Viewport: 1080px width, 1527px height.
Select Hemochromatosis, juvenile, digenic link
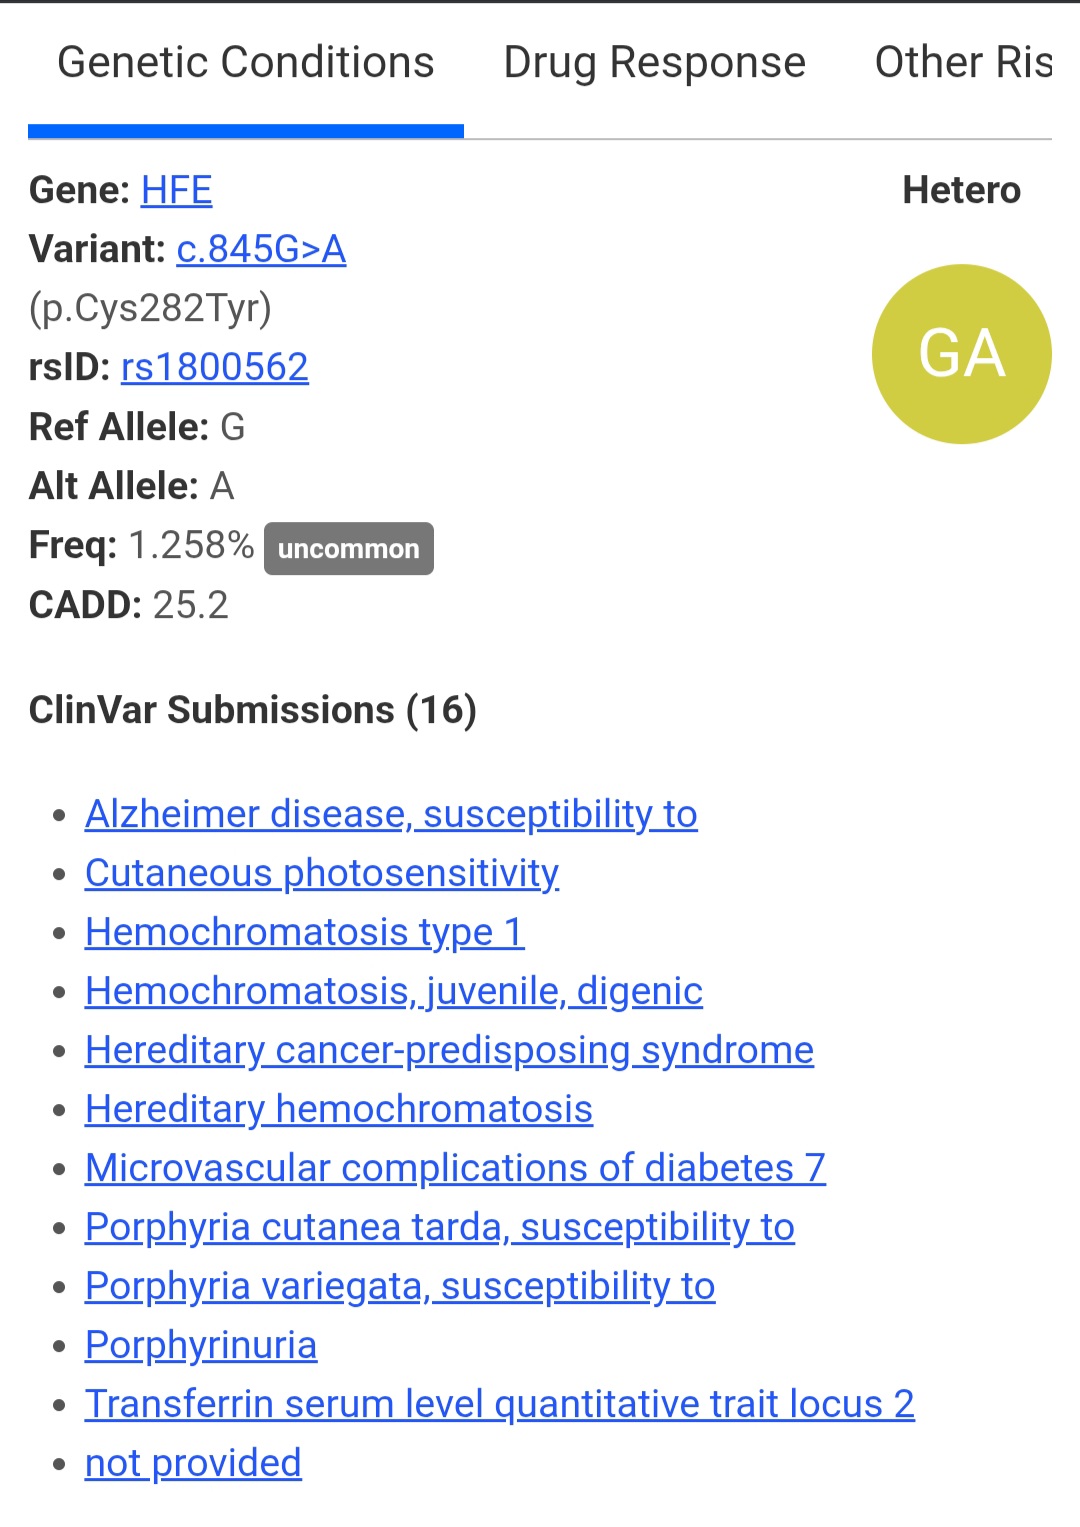(393, 991)
